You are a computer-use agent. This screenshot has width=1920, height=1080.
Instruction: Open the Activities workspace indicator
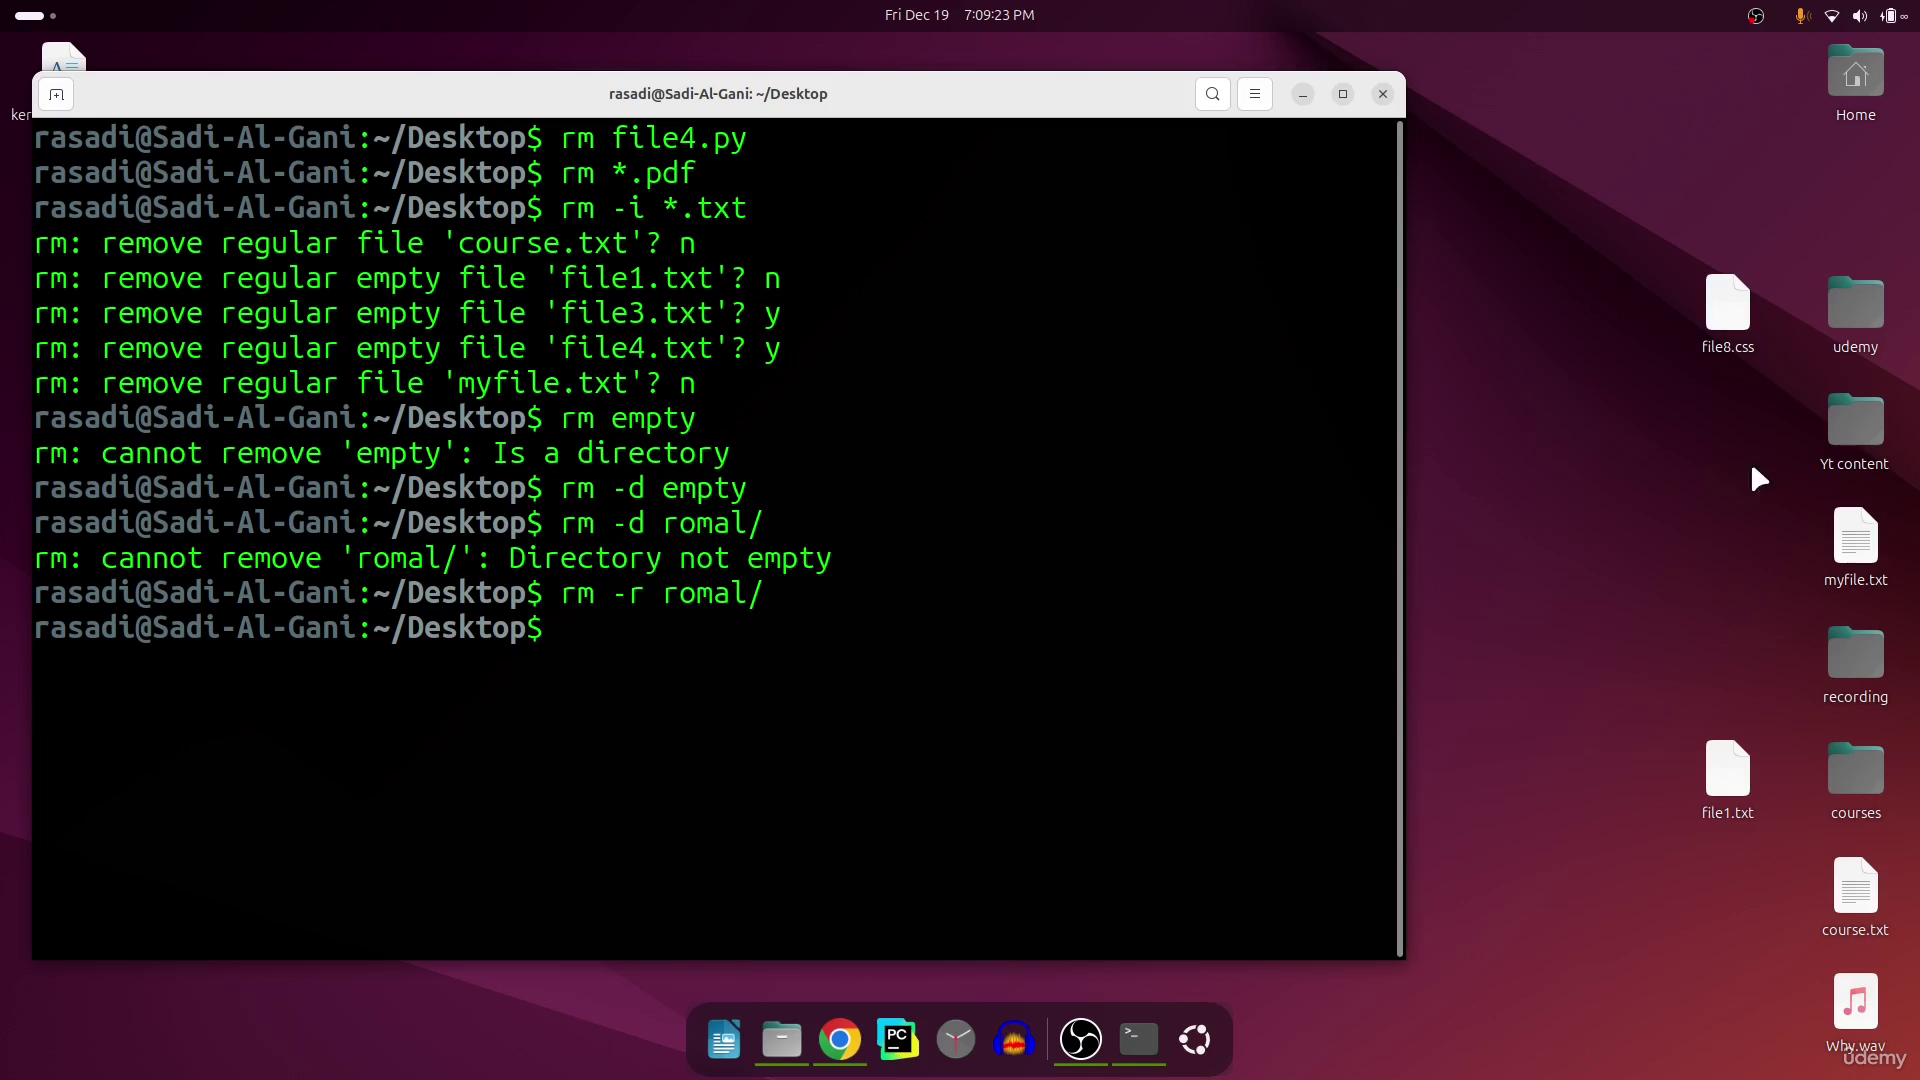click(x=35, y=15)
